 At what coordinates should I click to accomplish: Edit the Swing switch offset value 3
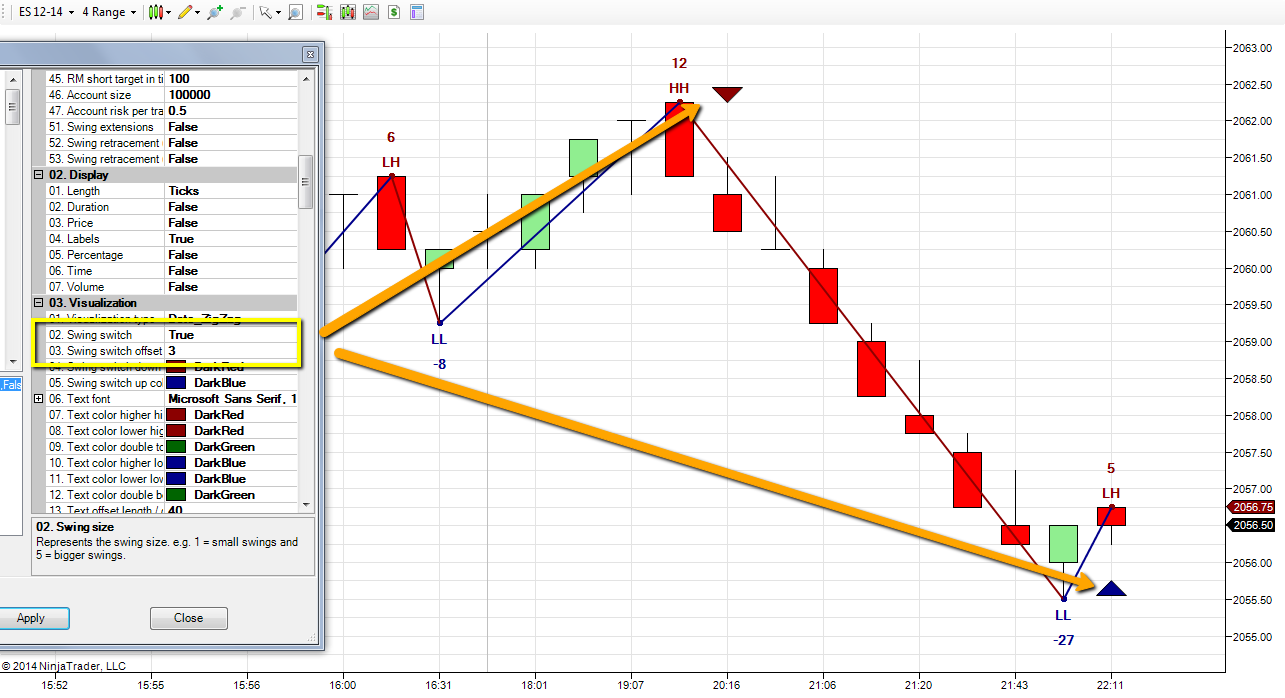(x=231, y=351)
